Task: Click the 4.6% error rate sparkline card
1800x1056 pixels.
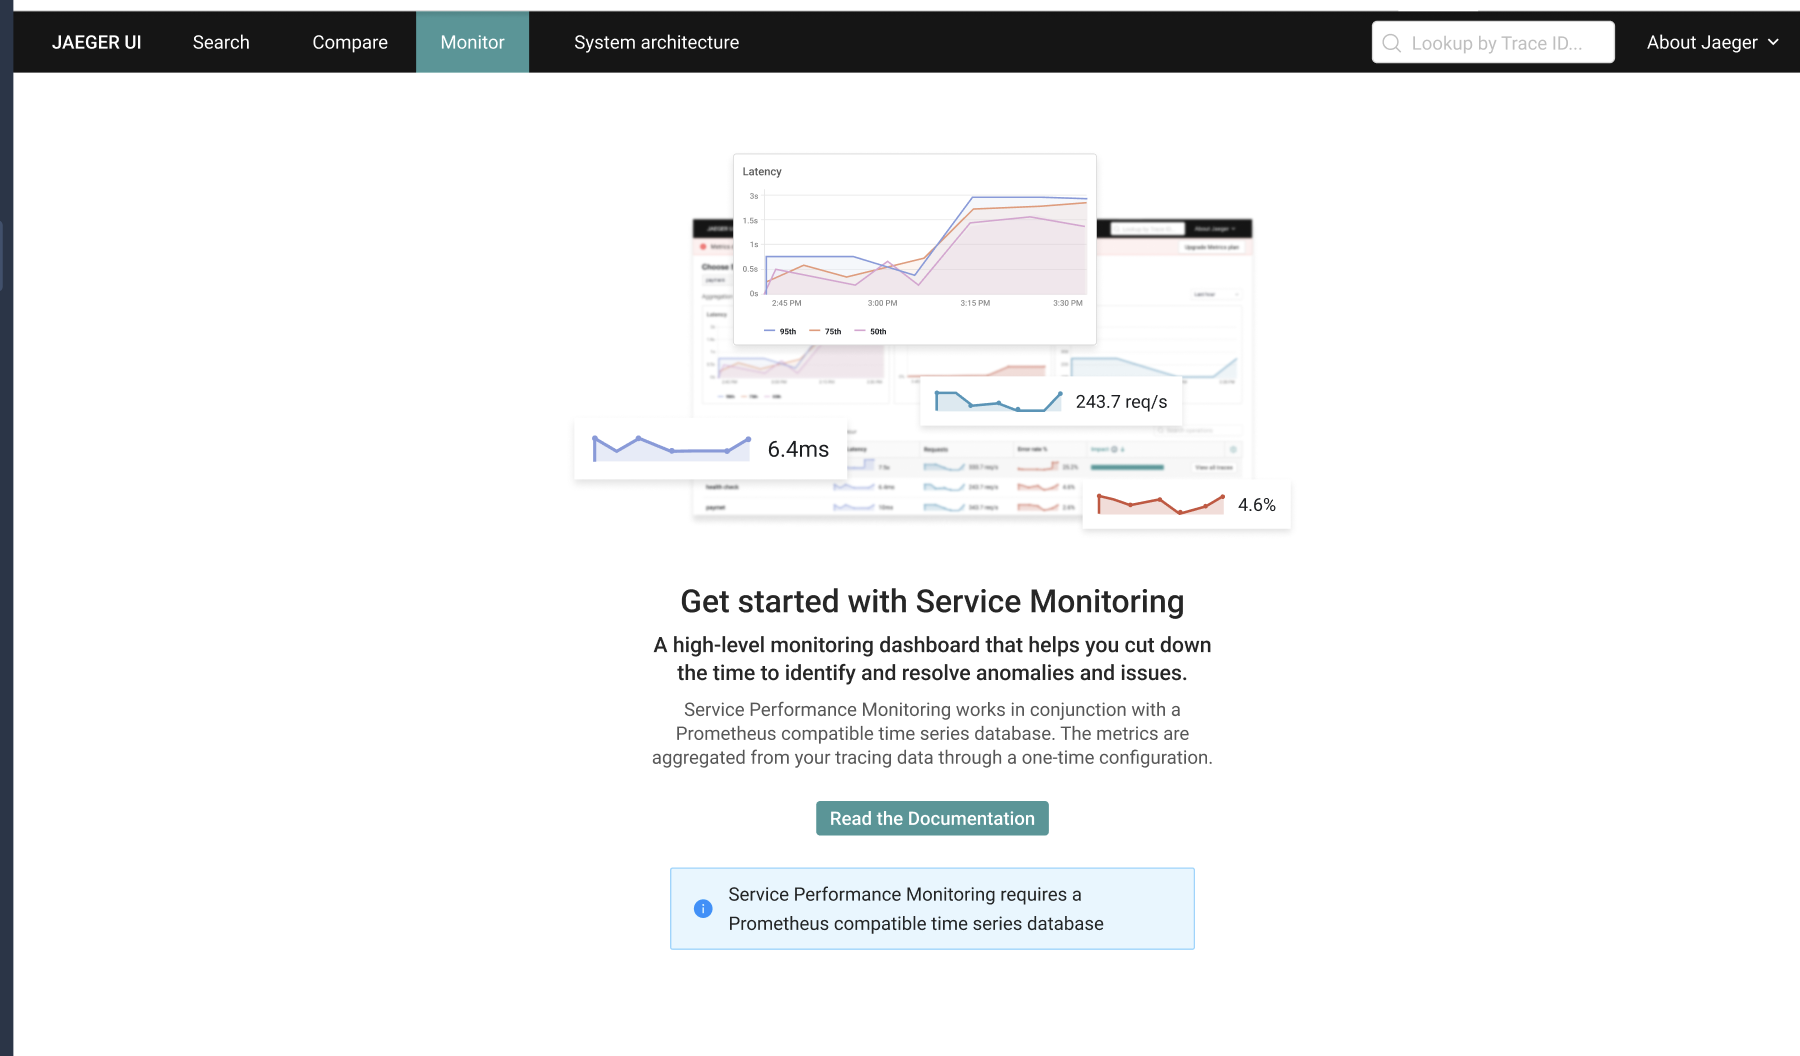Action: point(1186,504)
